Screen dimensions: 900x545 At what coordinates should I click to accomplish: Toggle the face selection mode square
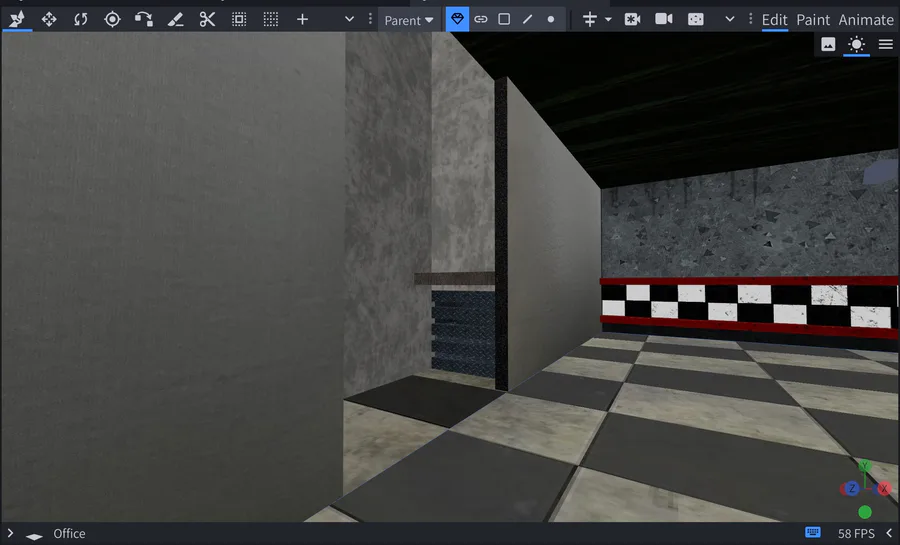coord(504,20)
